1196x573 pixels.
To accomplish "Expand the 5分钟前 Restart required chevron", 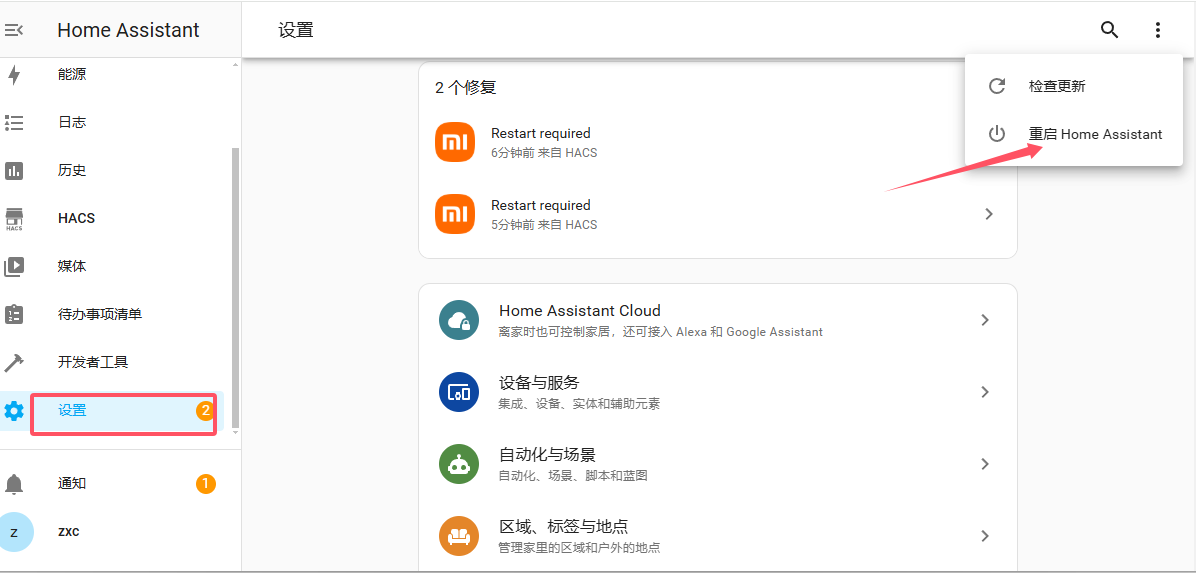I will click(989, 214).
